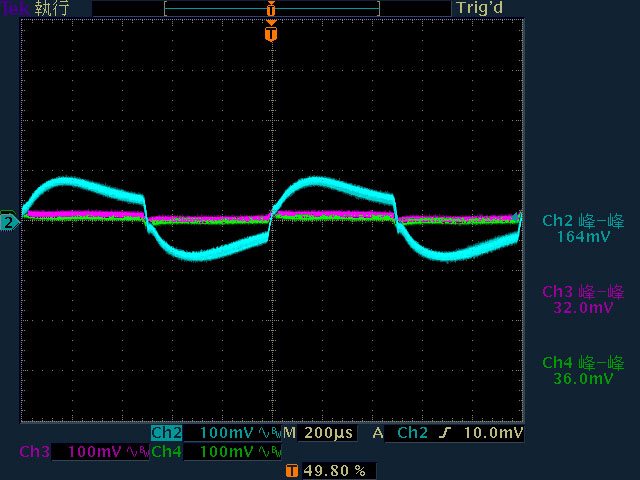The height and width of the screenshot is (480, 640).
Task: Click the T marker in the record overview bar
Action: [x=270, y=9]
